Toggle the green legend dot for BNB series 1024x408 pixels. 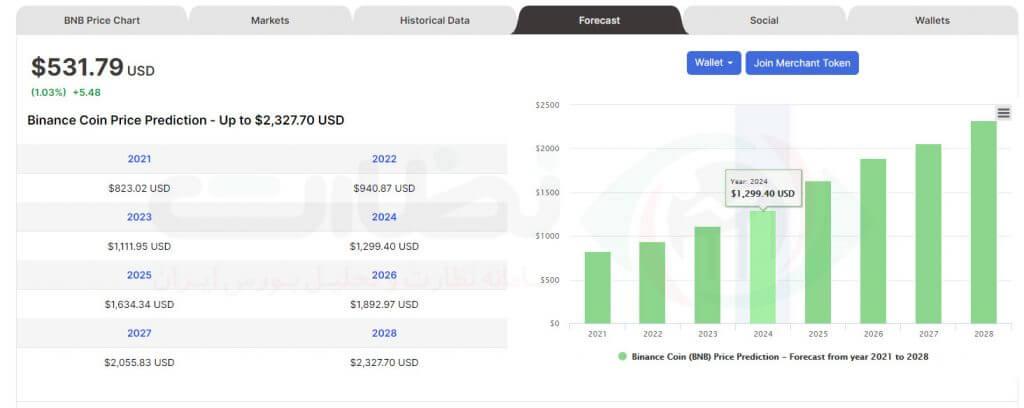[622, 356]
